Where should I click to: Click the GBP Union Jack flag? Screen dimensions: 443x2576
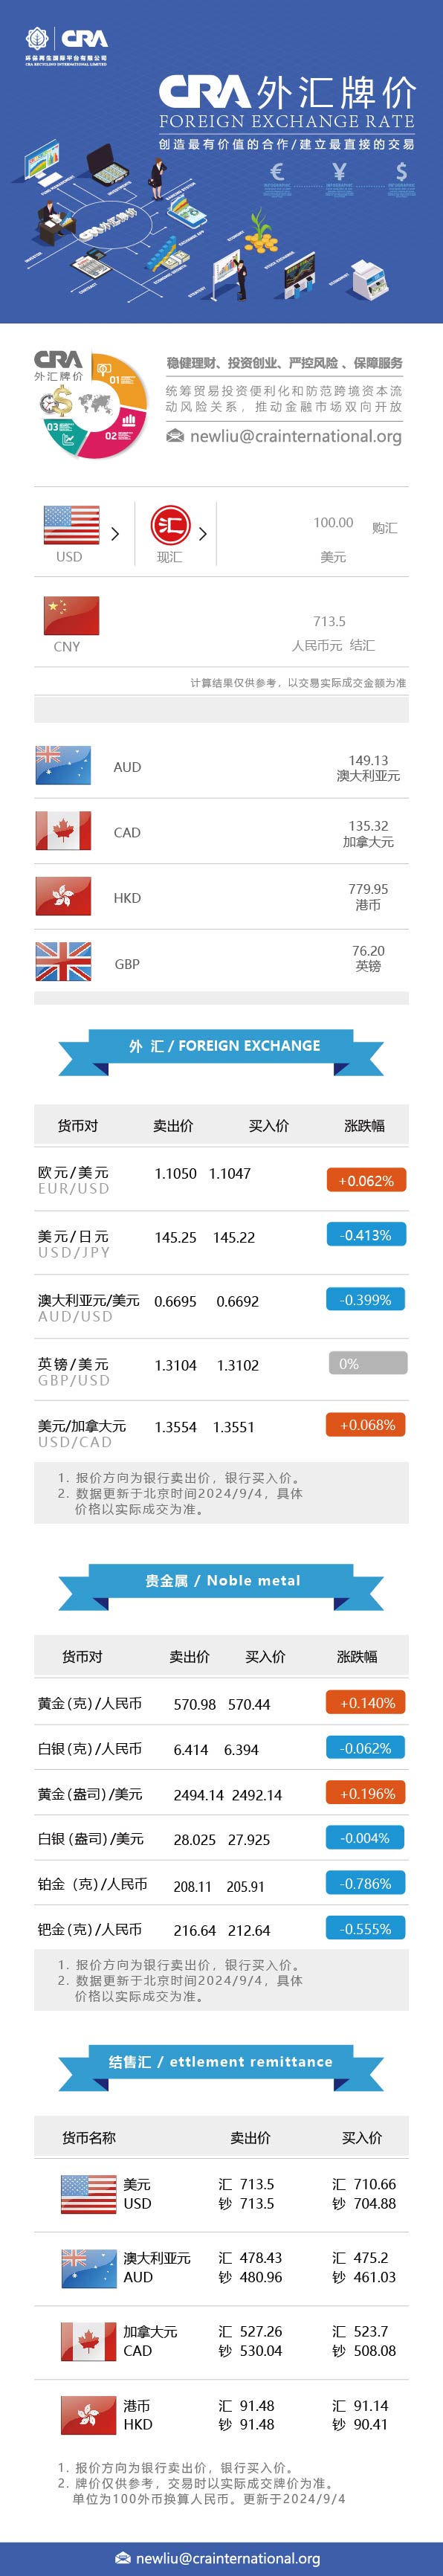63,962
